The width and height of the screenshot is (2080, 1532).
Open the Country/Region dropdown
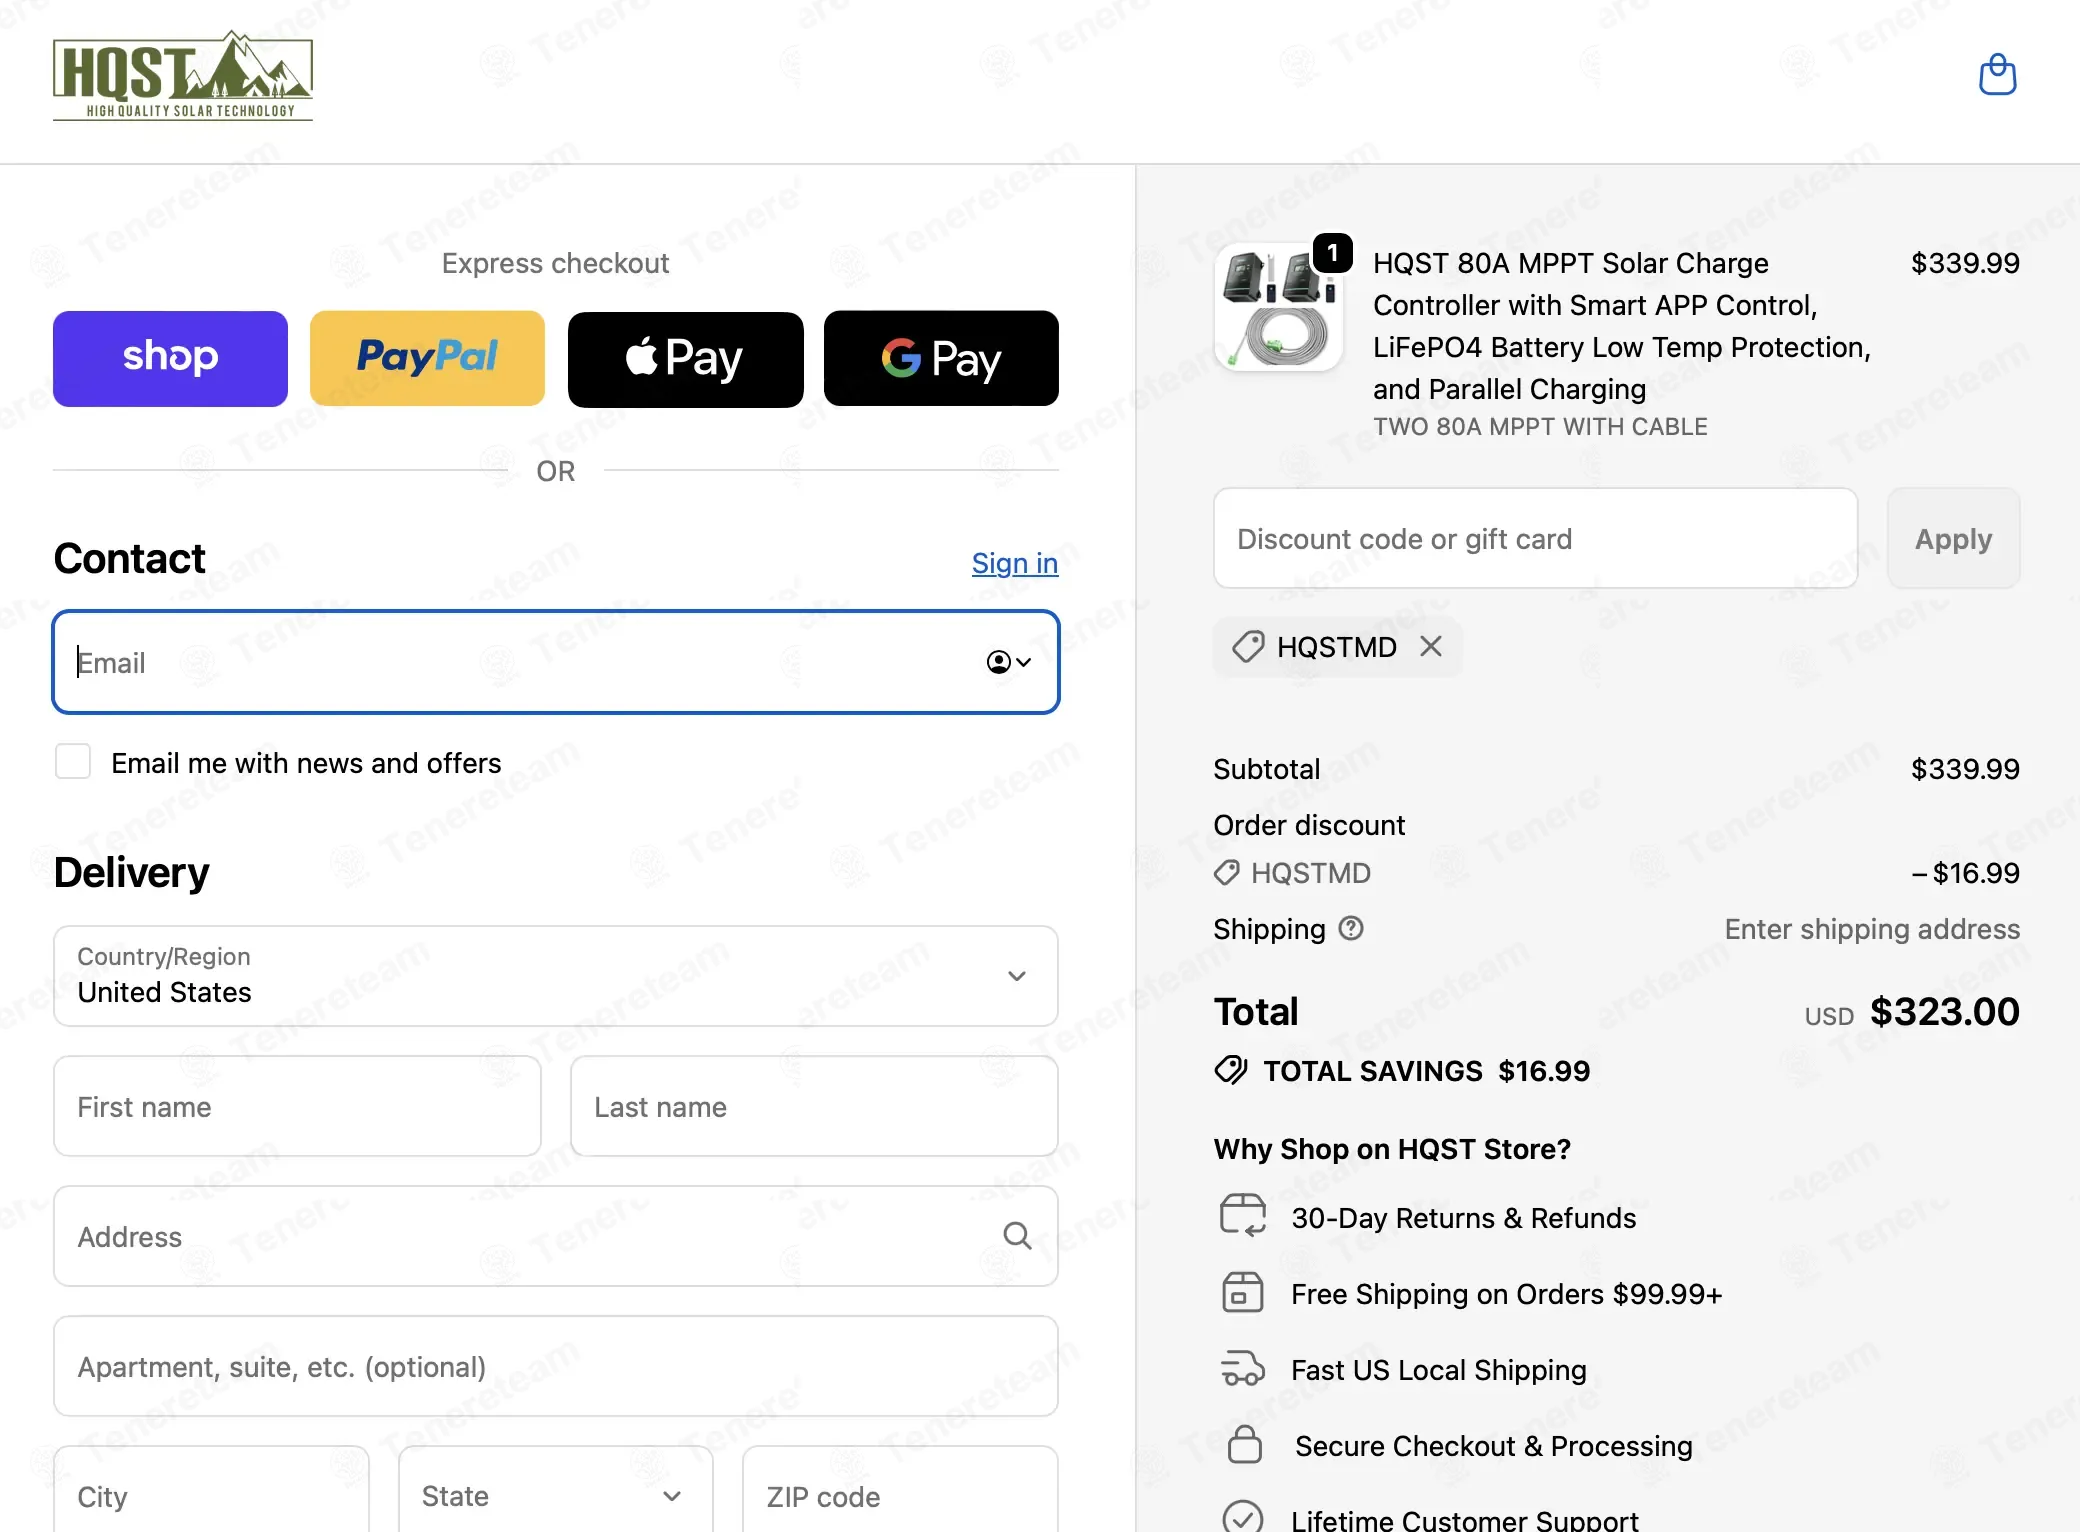click(x=556, y=976)
